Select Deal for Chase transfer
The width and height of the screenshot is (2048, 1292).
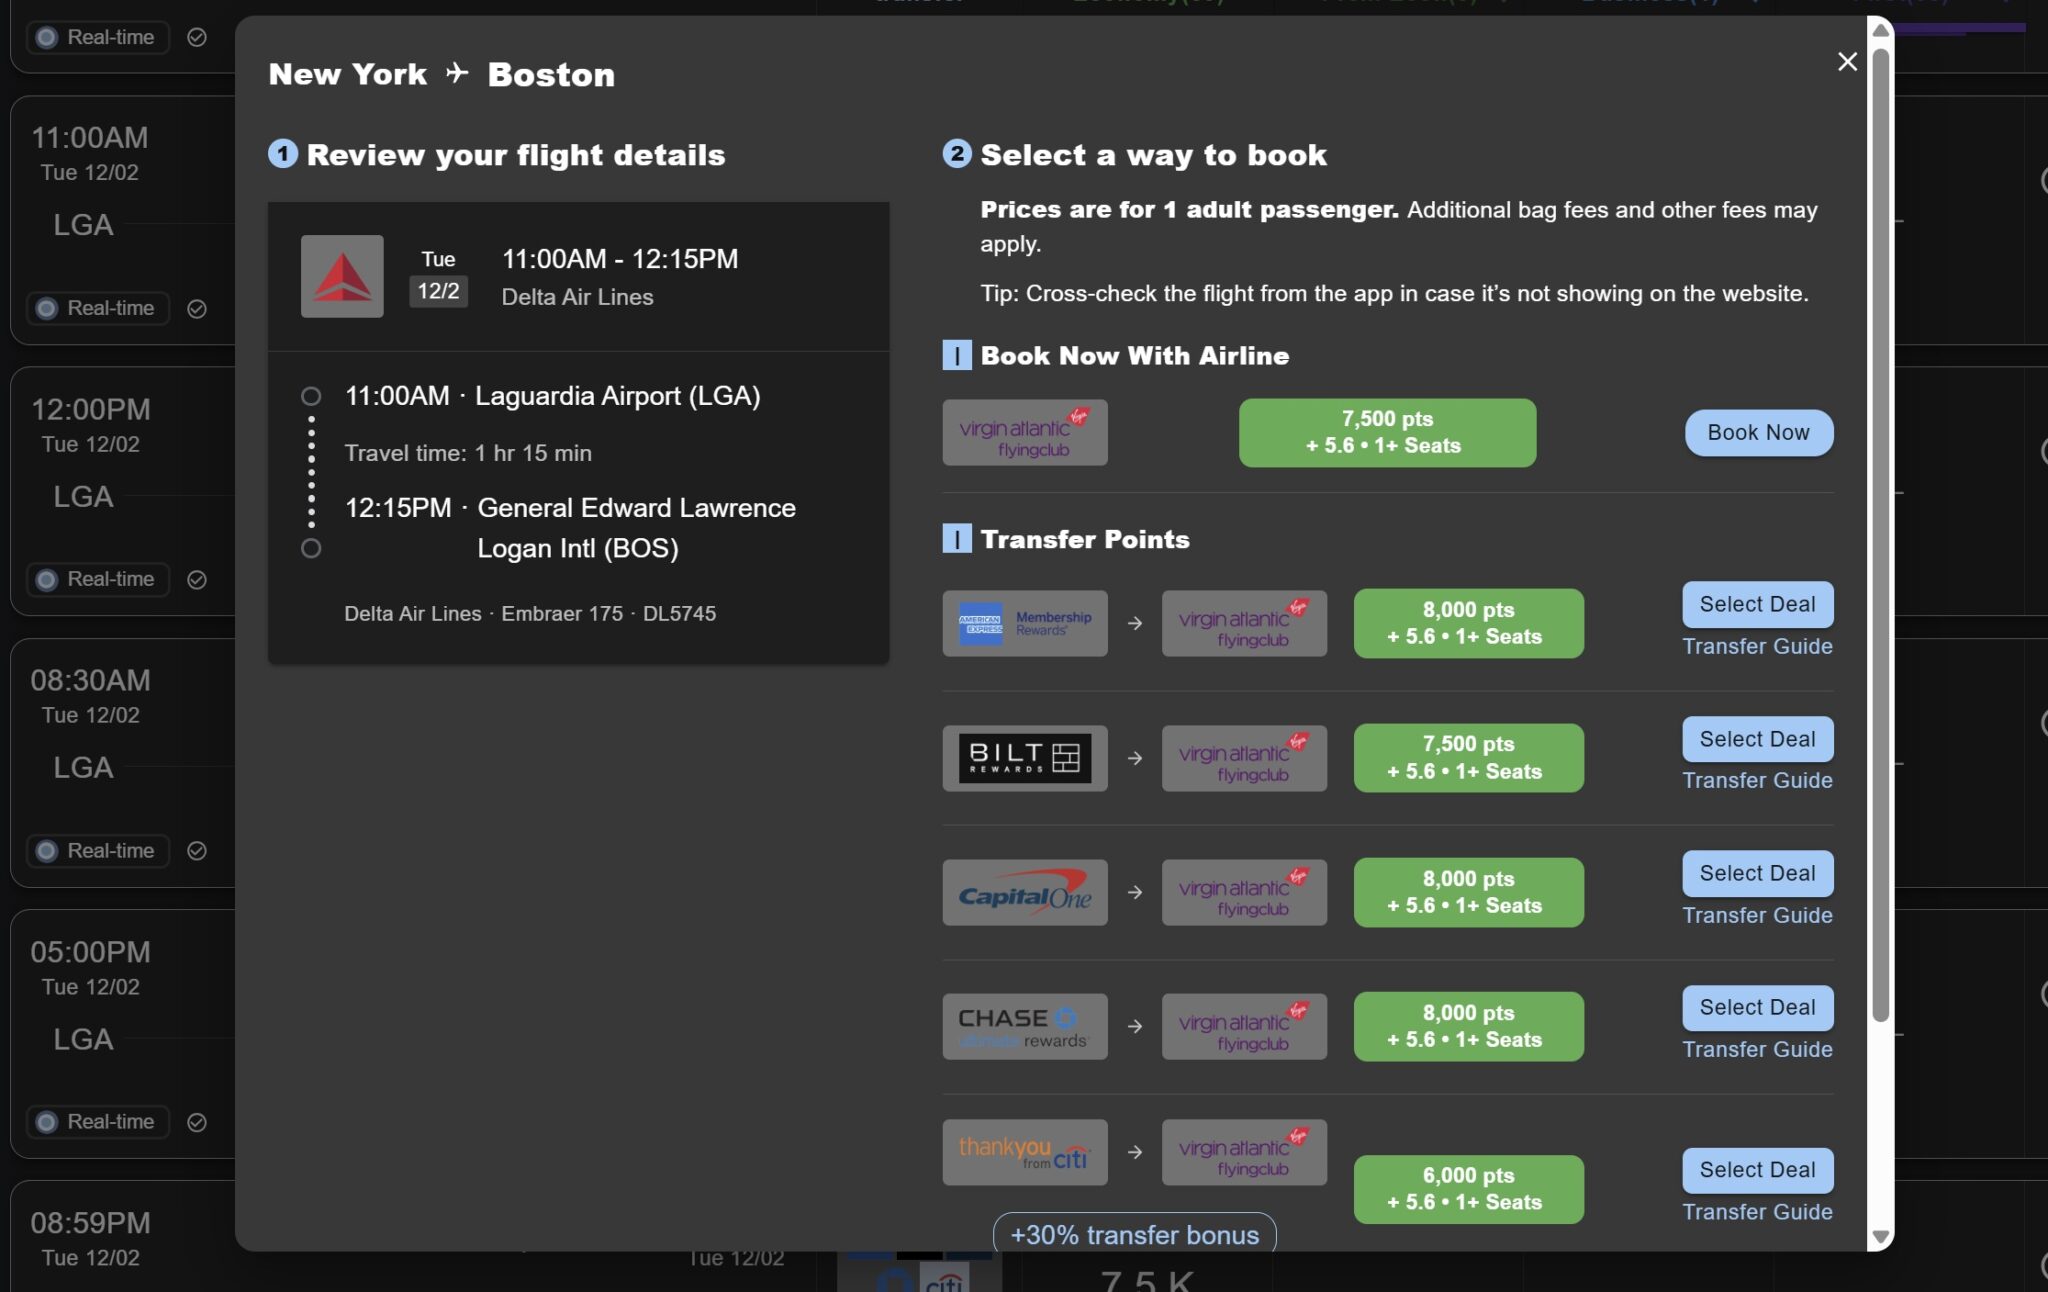click(1757, 1007)
